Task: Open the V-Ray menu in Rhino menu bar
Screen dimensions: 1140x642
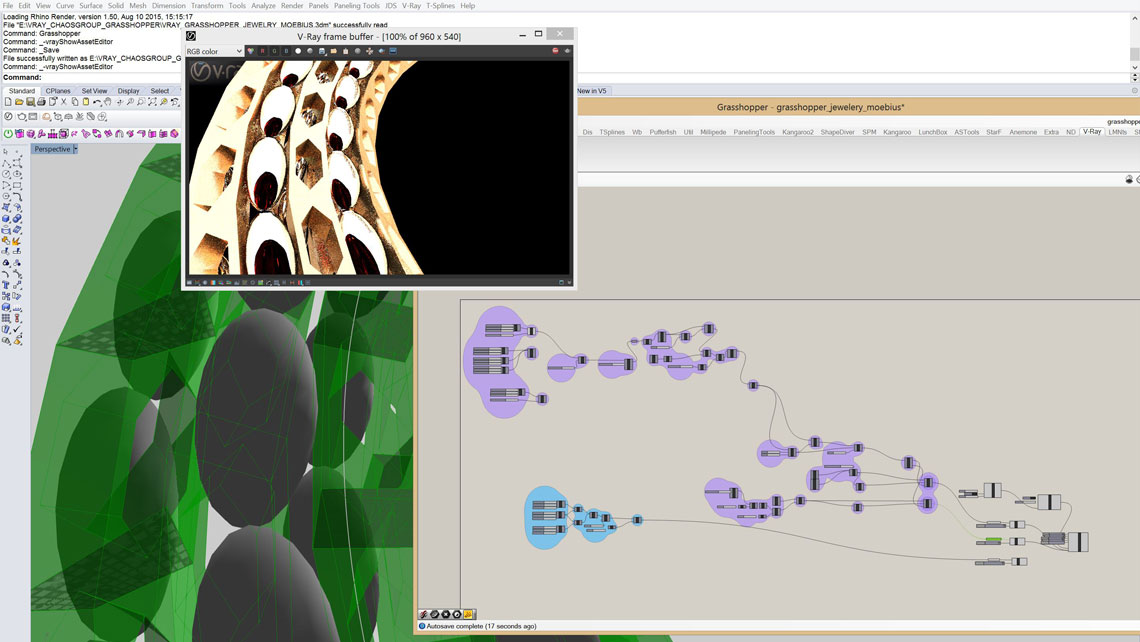Action: pyautogui.click(x=412, y=5)
